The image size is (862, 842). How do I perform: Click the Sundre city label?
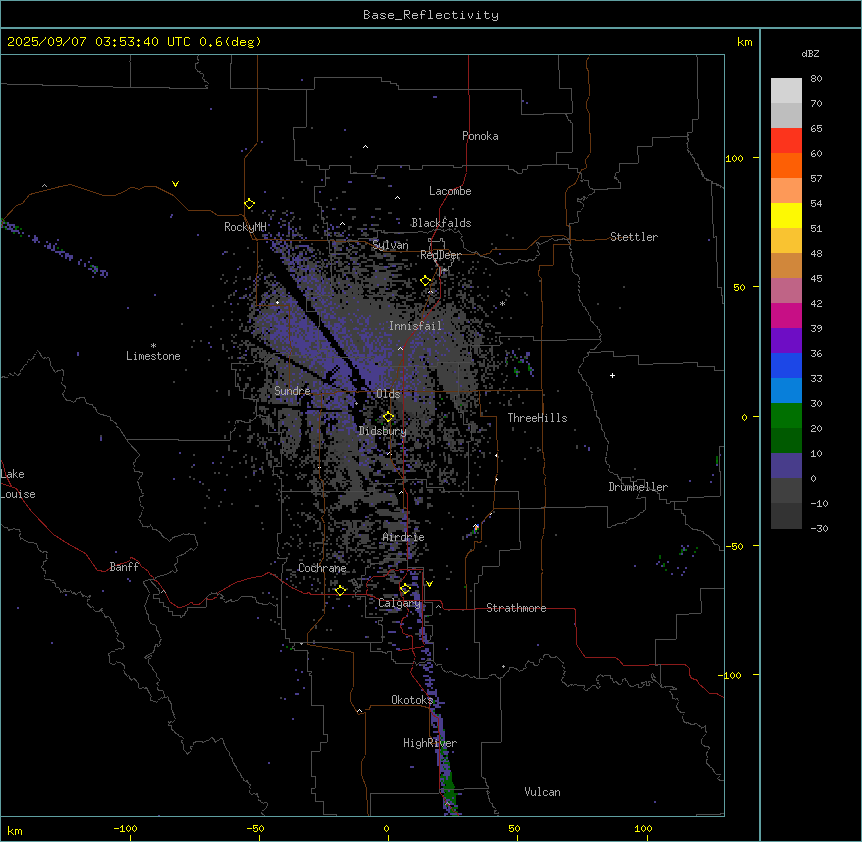click(x=292, y=391)
